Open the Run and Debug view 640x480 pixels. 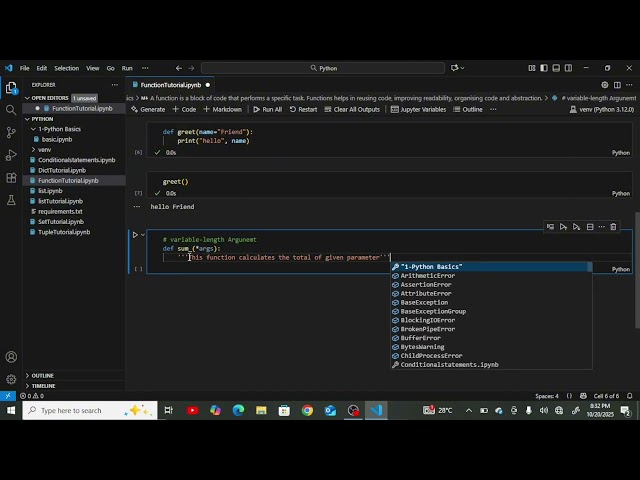(x=11, y=155)
